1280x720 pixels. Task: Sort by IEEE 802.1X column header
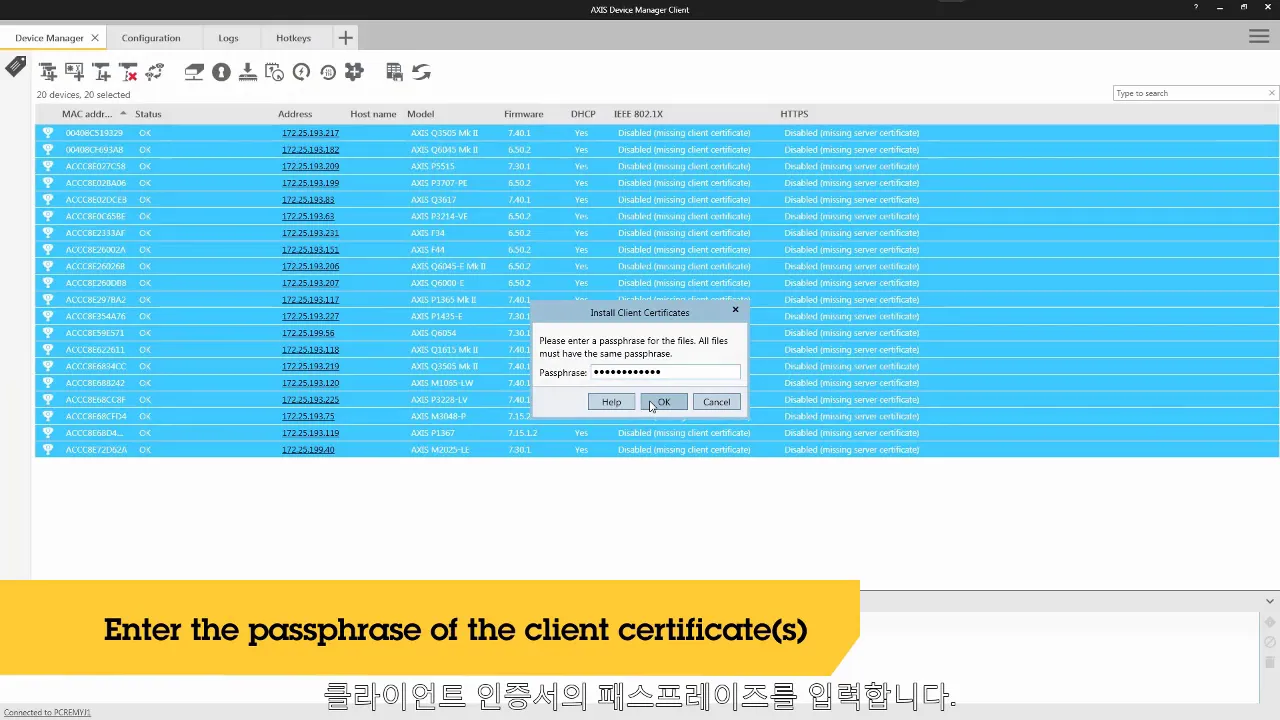tap(638, 114)
